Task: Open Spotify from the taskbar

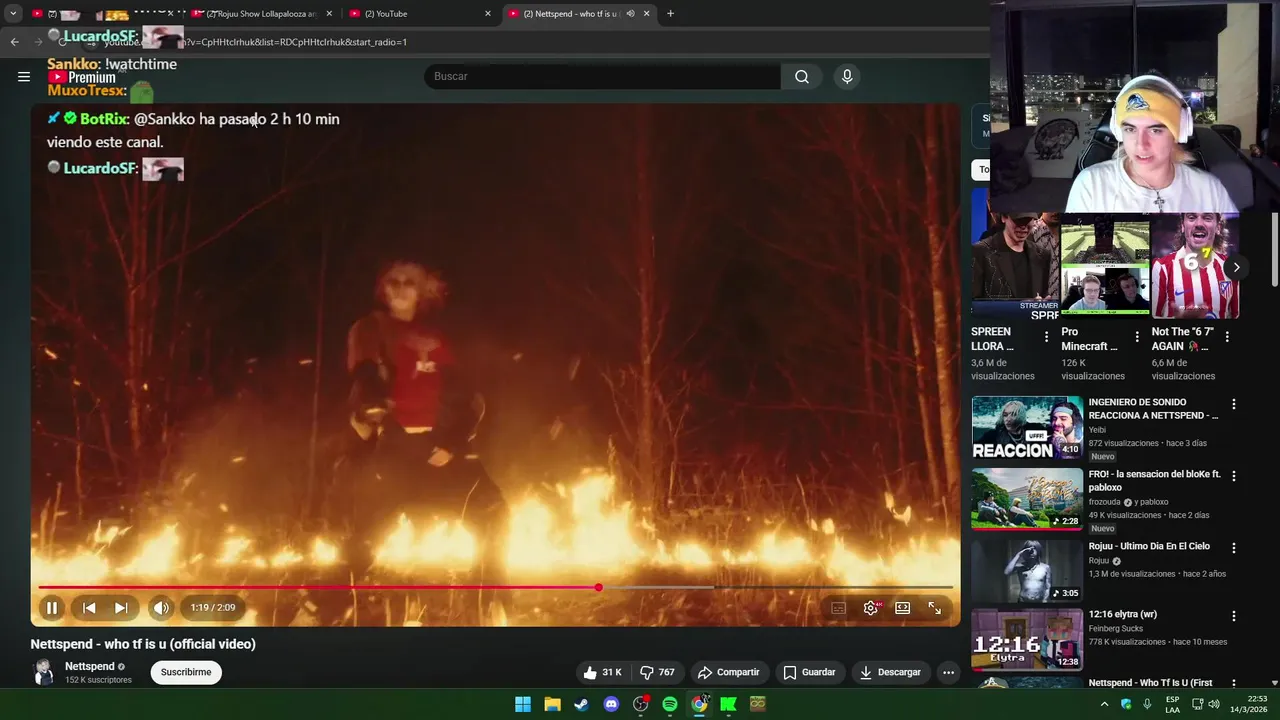Action: (x=670, y=704)
